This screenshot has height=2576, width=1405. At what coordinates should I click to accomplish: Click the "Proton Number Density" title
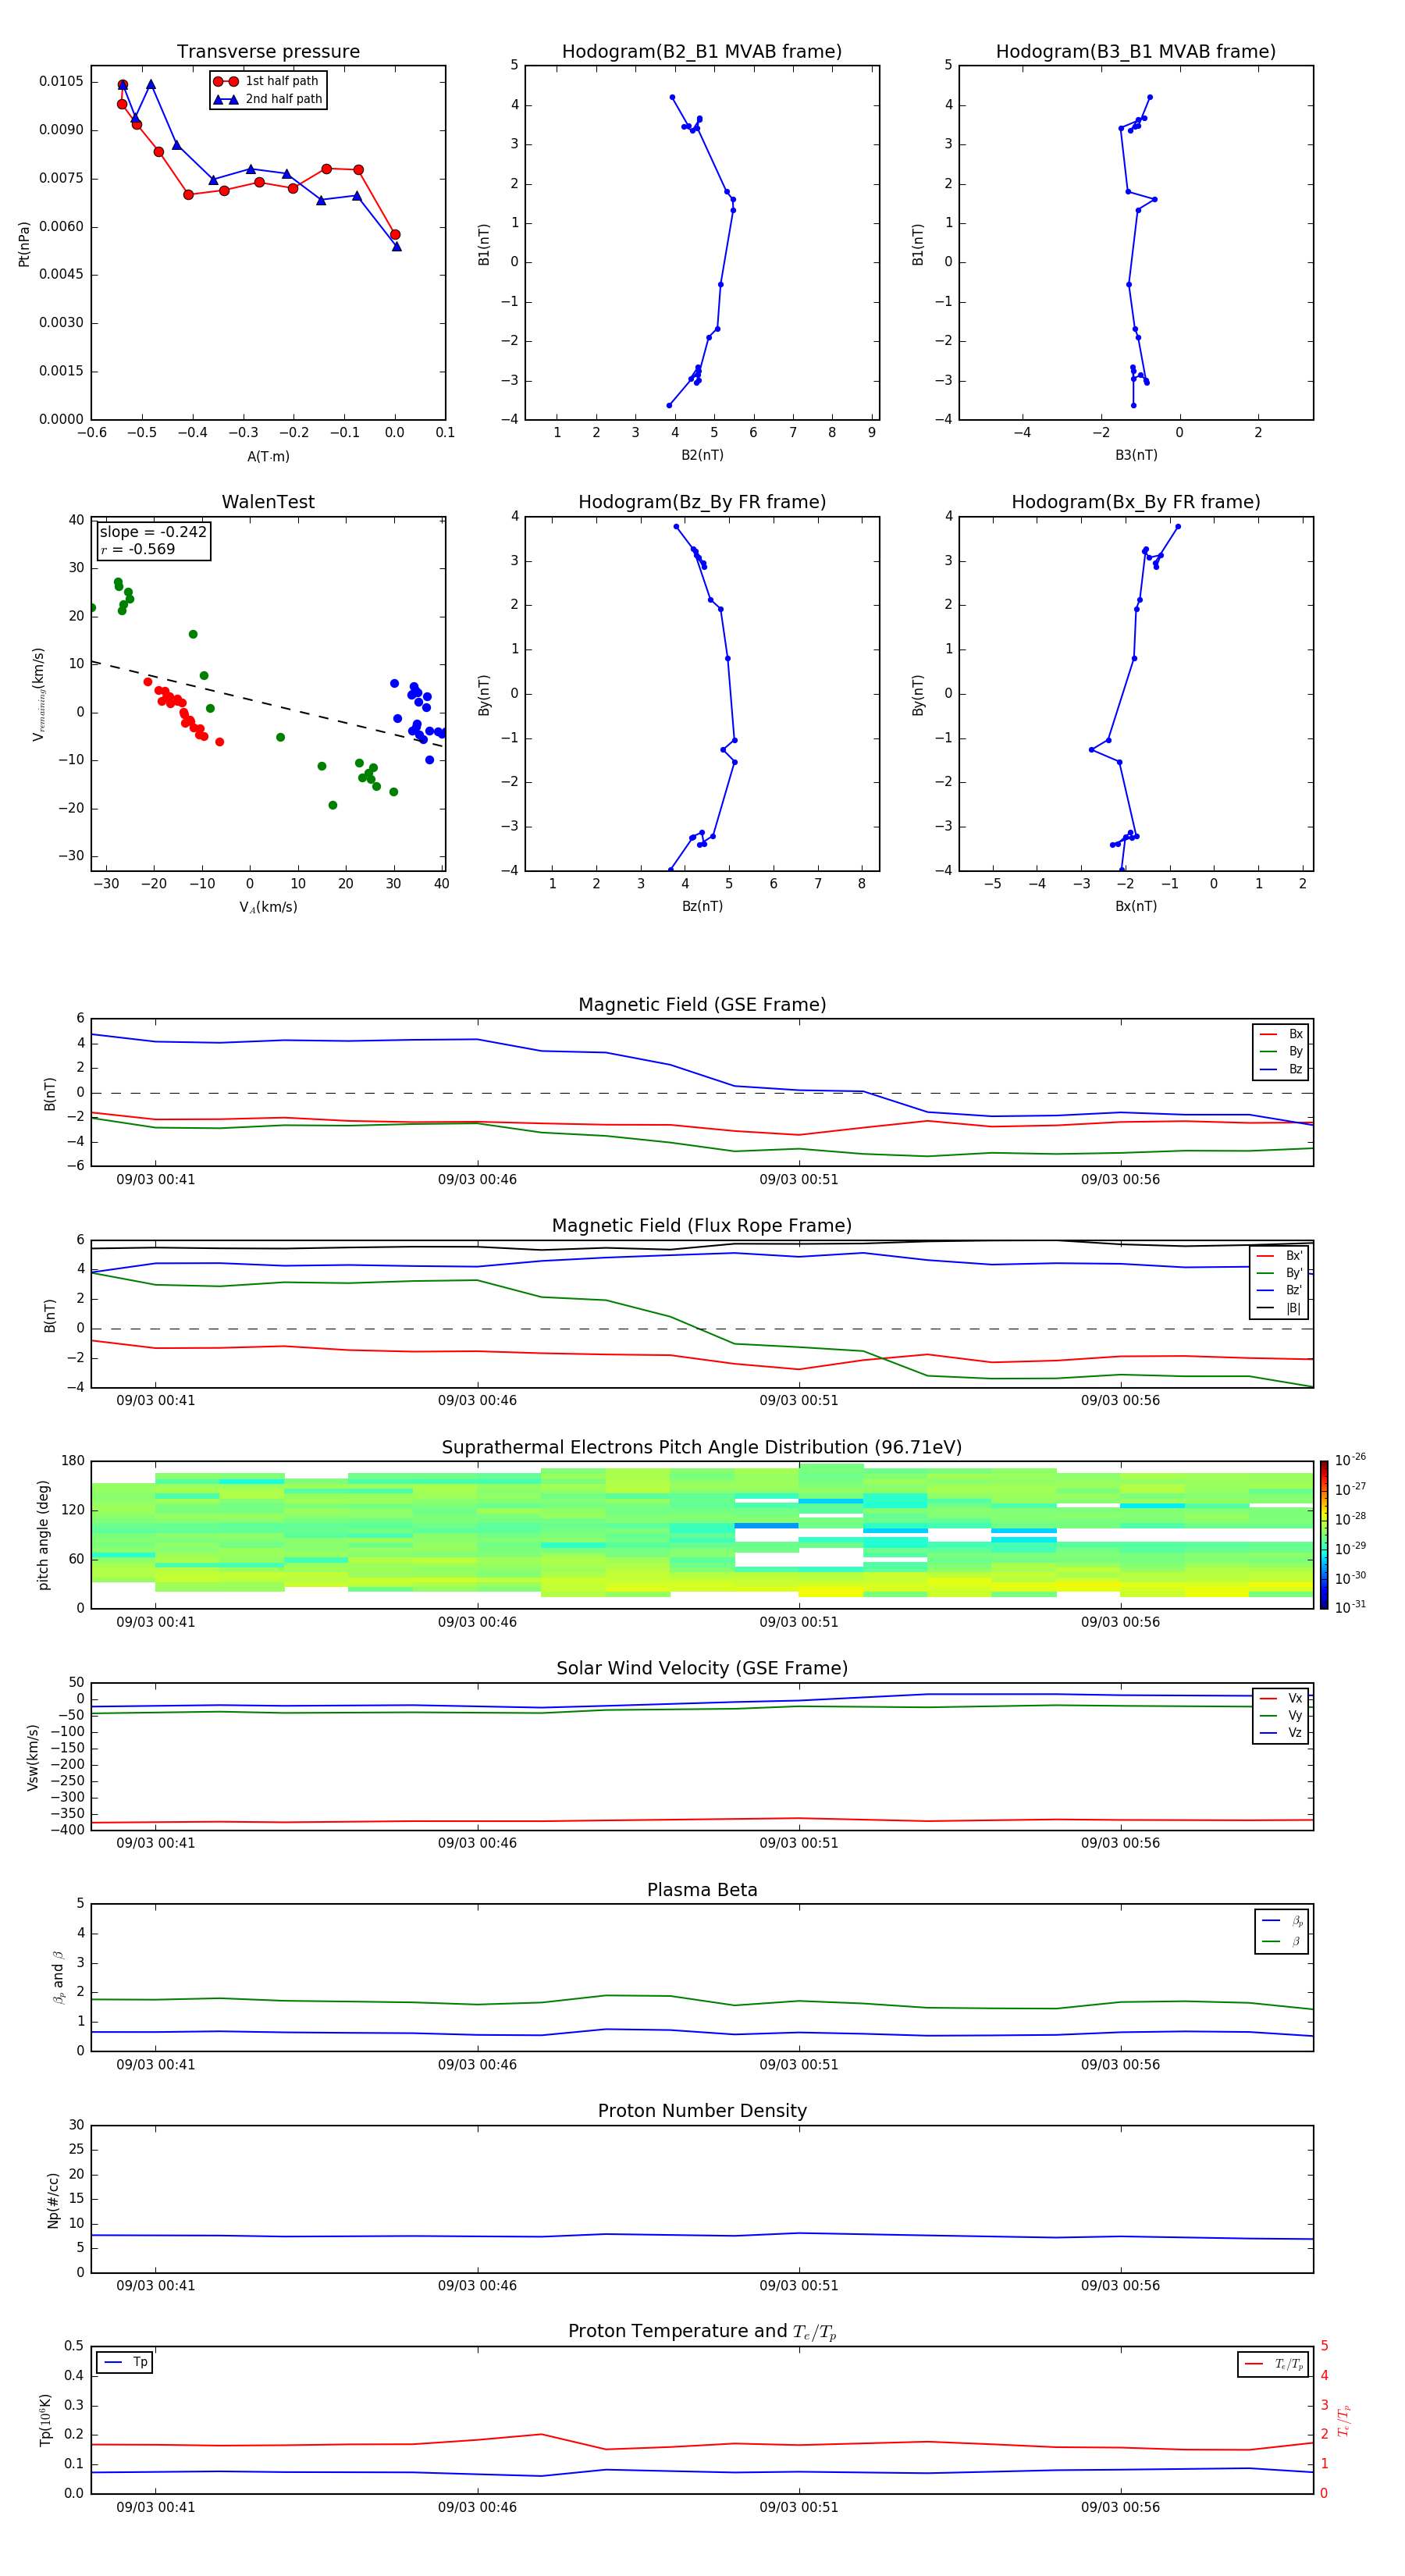(x=702, y=2111)
